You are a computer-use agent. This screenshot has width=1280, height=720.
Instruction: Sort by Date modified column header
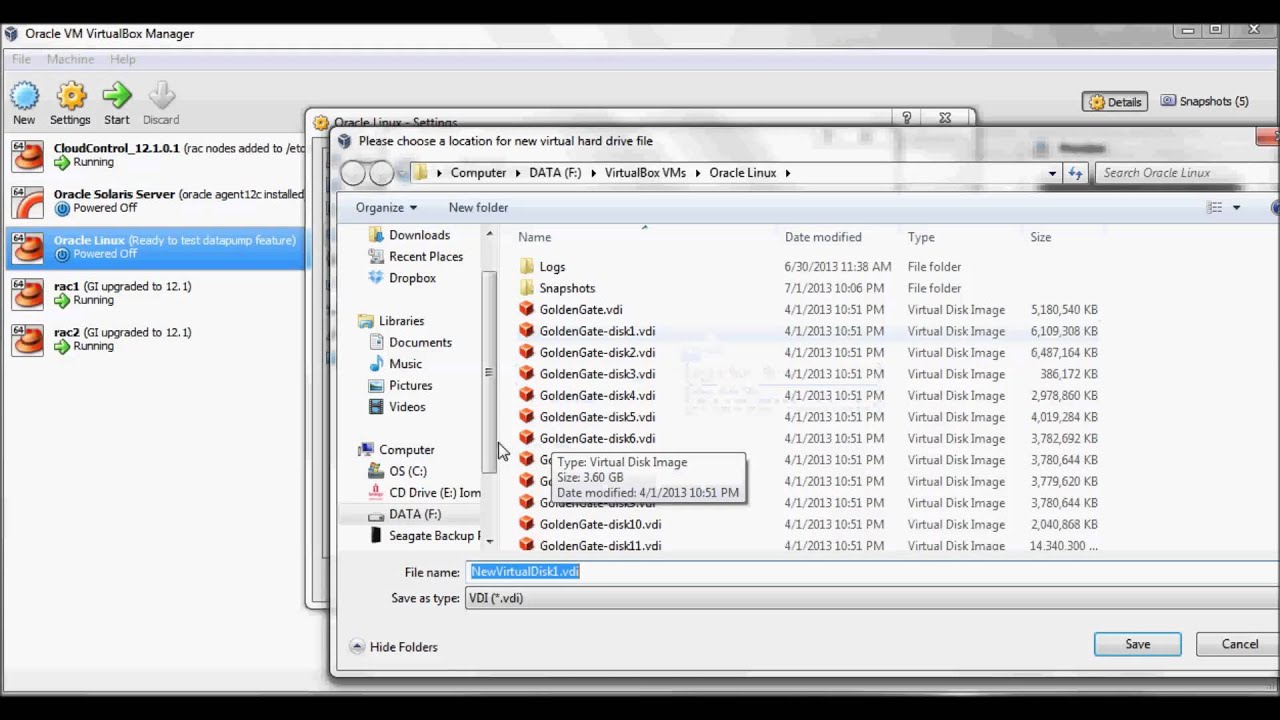(x=823, y=237)
